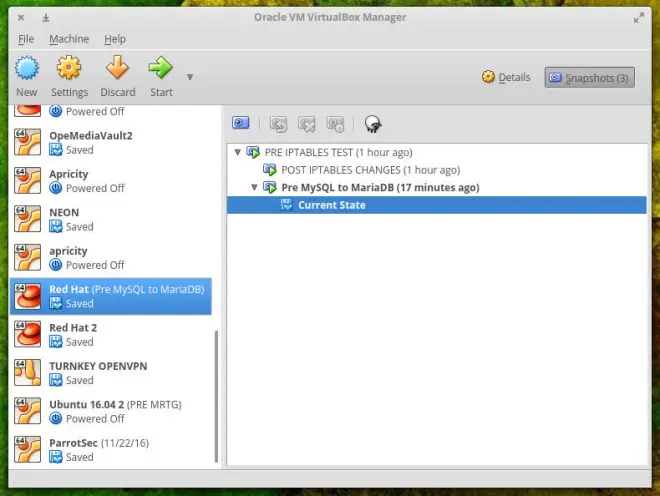Click POST IPTABLES CHANGES snapshot icon
The width and height of the screenshot is (660, 496).
(270, 170)
